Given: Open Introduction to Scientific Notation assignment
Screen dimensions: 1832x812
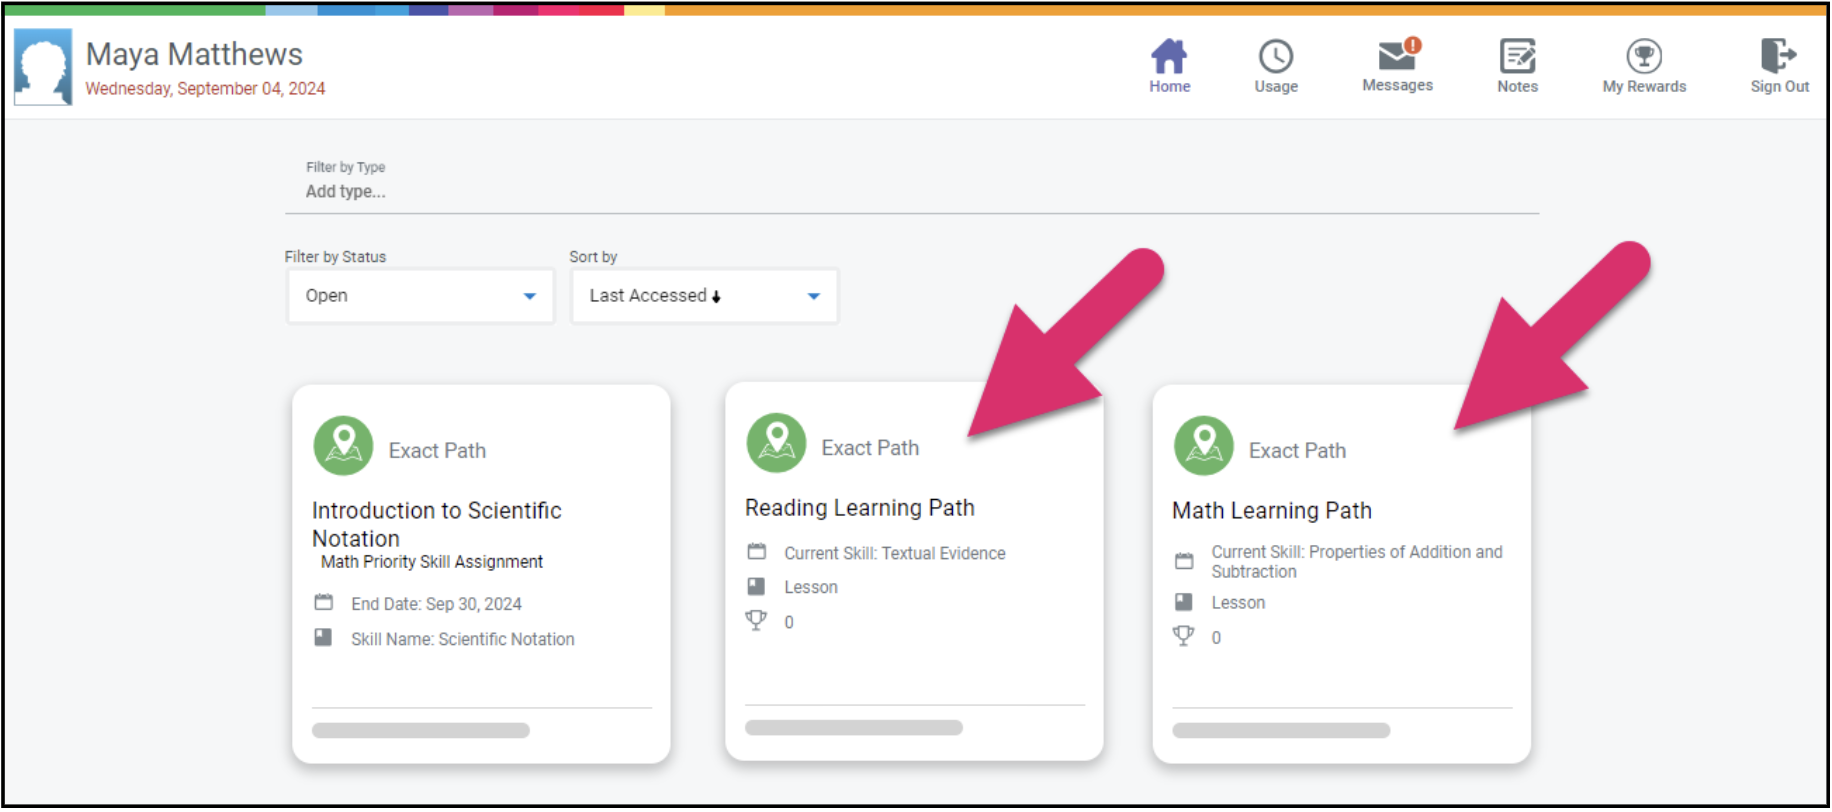Looking at the screenshot, I should pos(436,524).
